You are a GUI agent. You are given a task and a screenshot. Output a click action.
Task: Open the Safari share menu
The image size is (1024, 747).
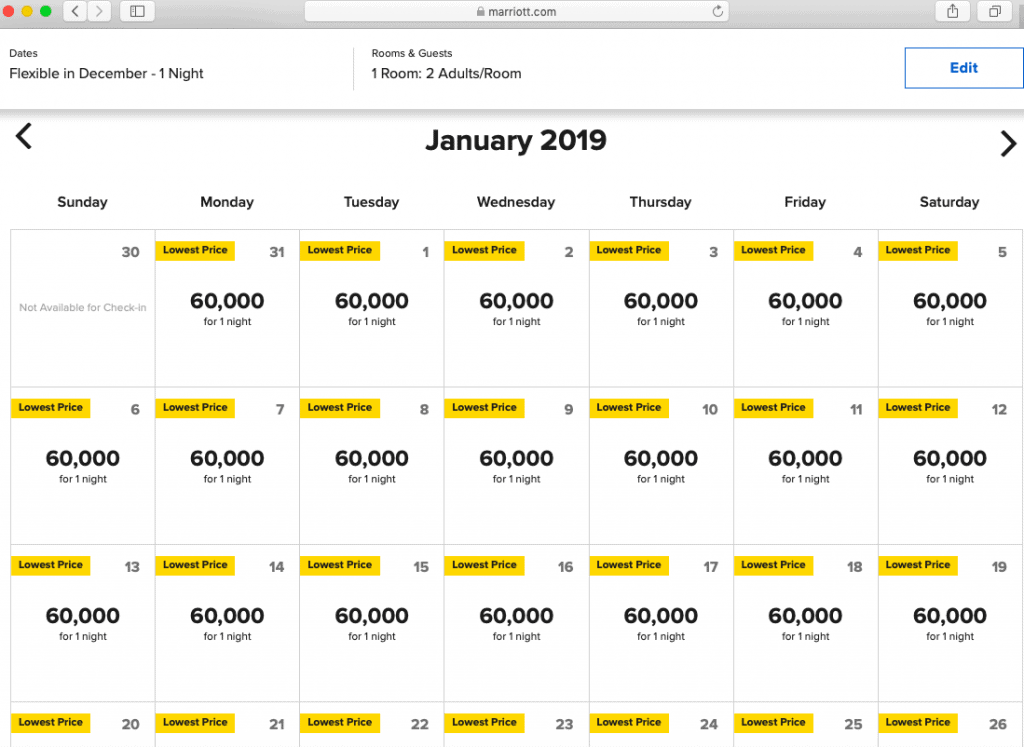click(x=953, y=11)
